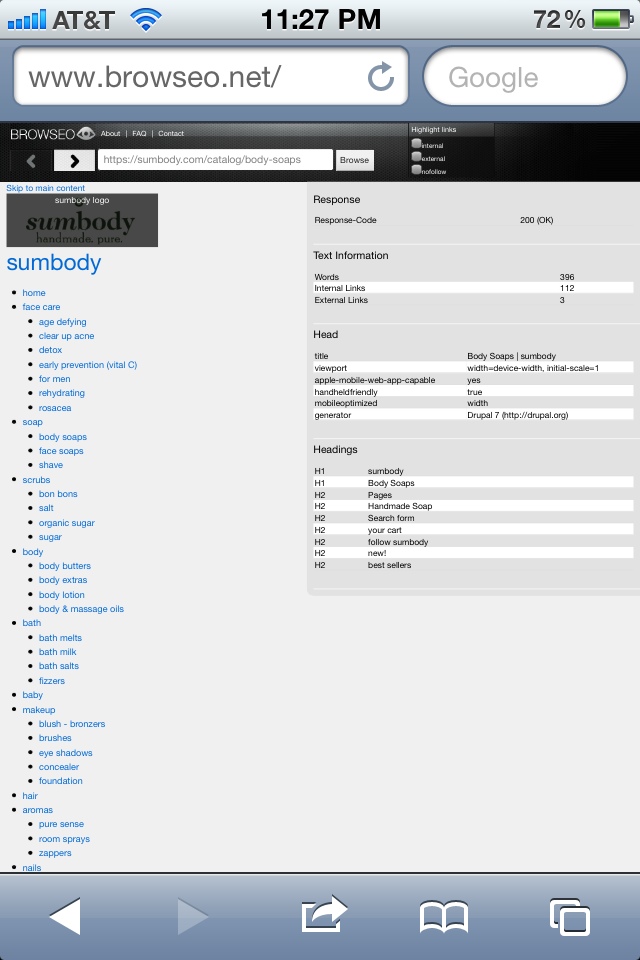Viewport: 640px width, 960px height.
Task: Tap the Safari reload page icon
Action: click(x=381, y=77)
